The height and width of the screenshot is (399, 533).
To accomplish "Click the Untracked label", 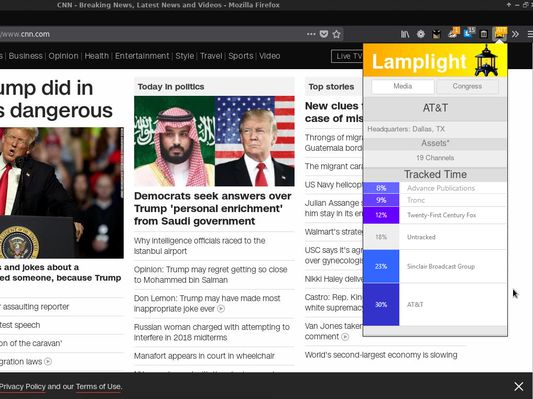I will [x=421, y=237].
